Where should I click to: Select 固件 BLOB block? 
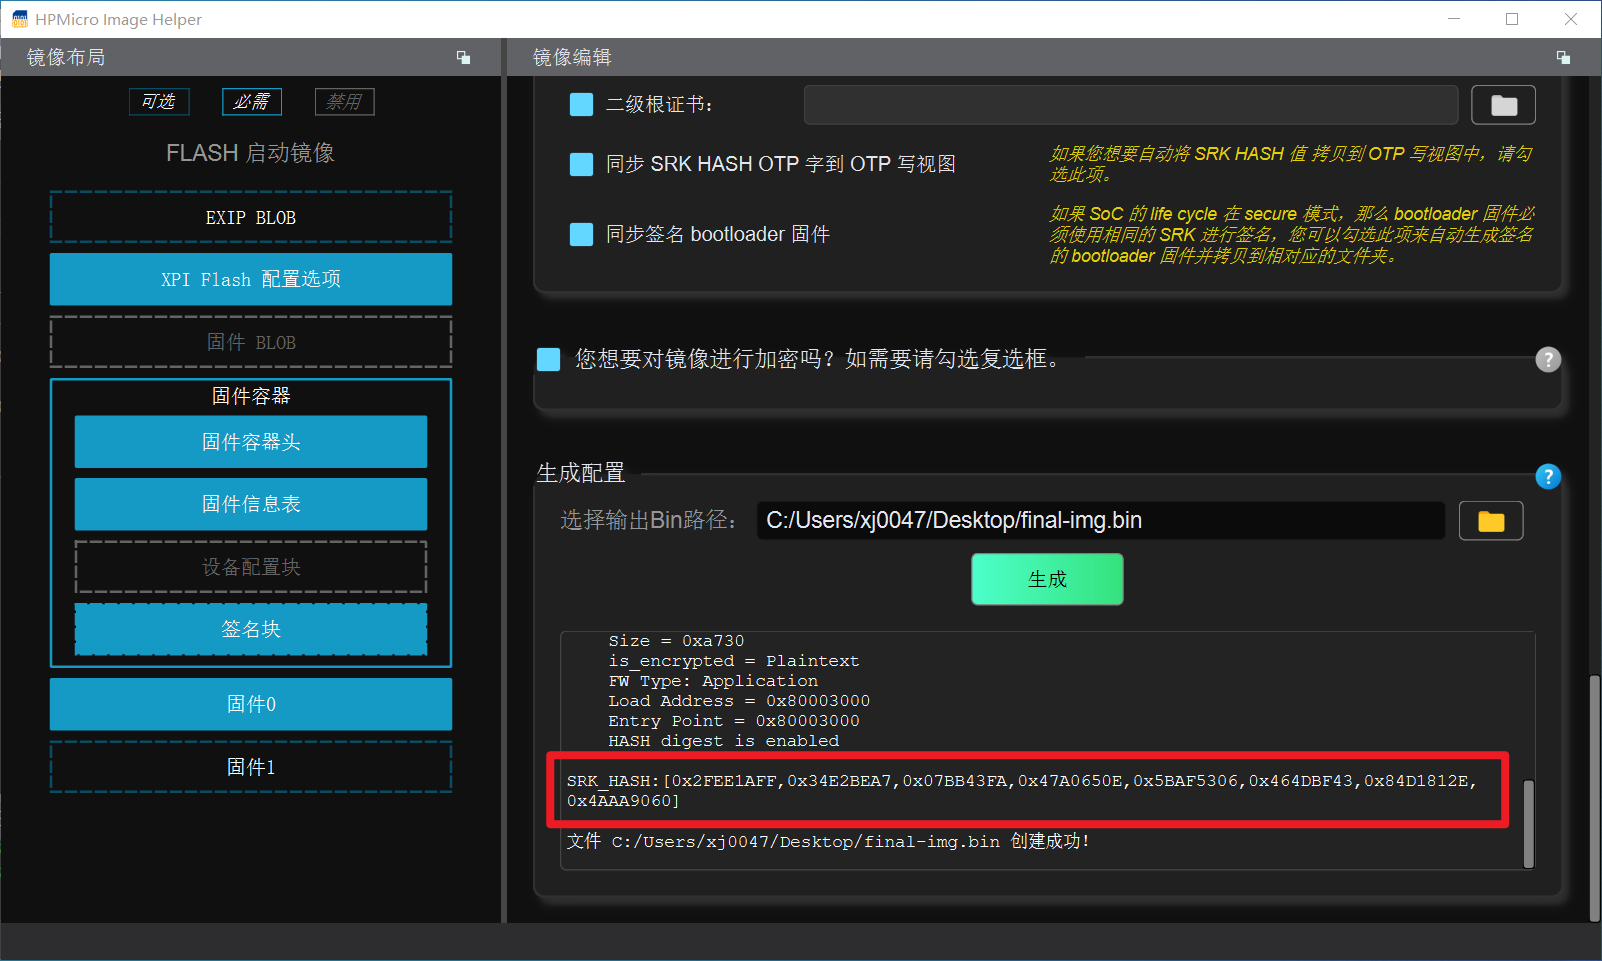[251, 342]
